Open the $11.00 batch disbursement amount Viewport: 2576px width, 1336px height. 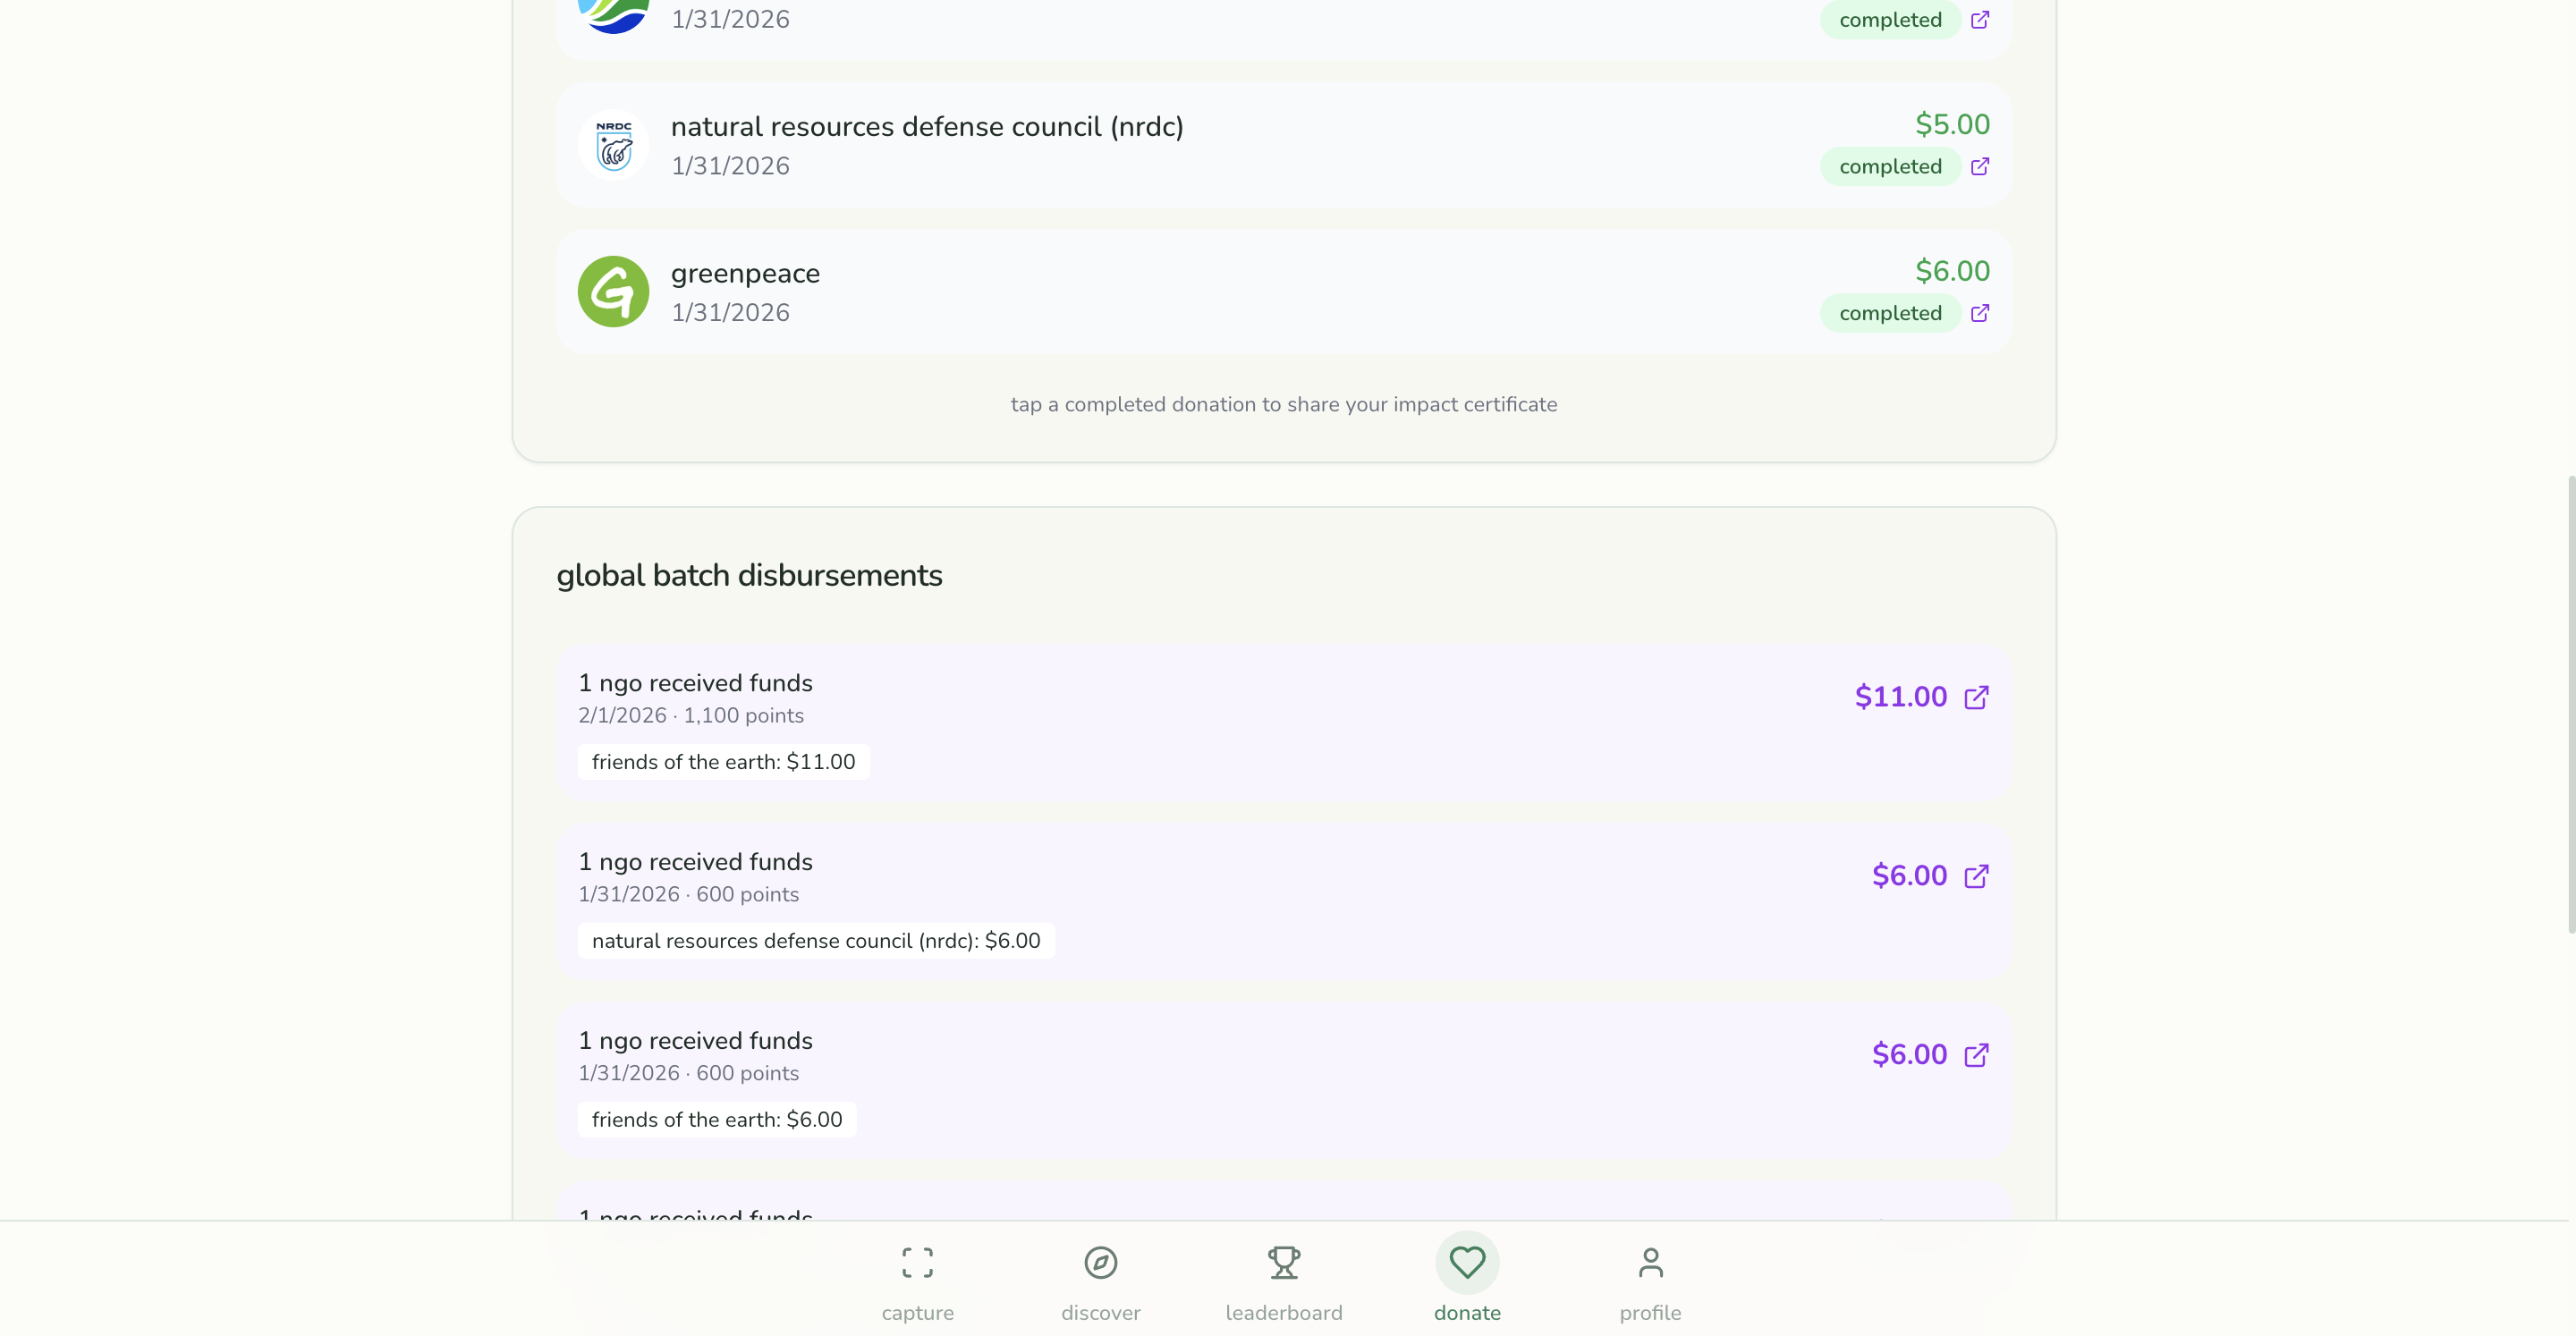[x=1901, y=697]
